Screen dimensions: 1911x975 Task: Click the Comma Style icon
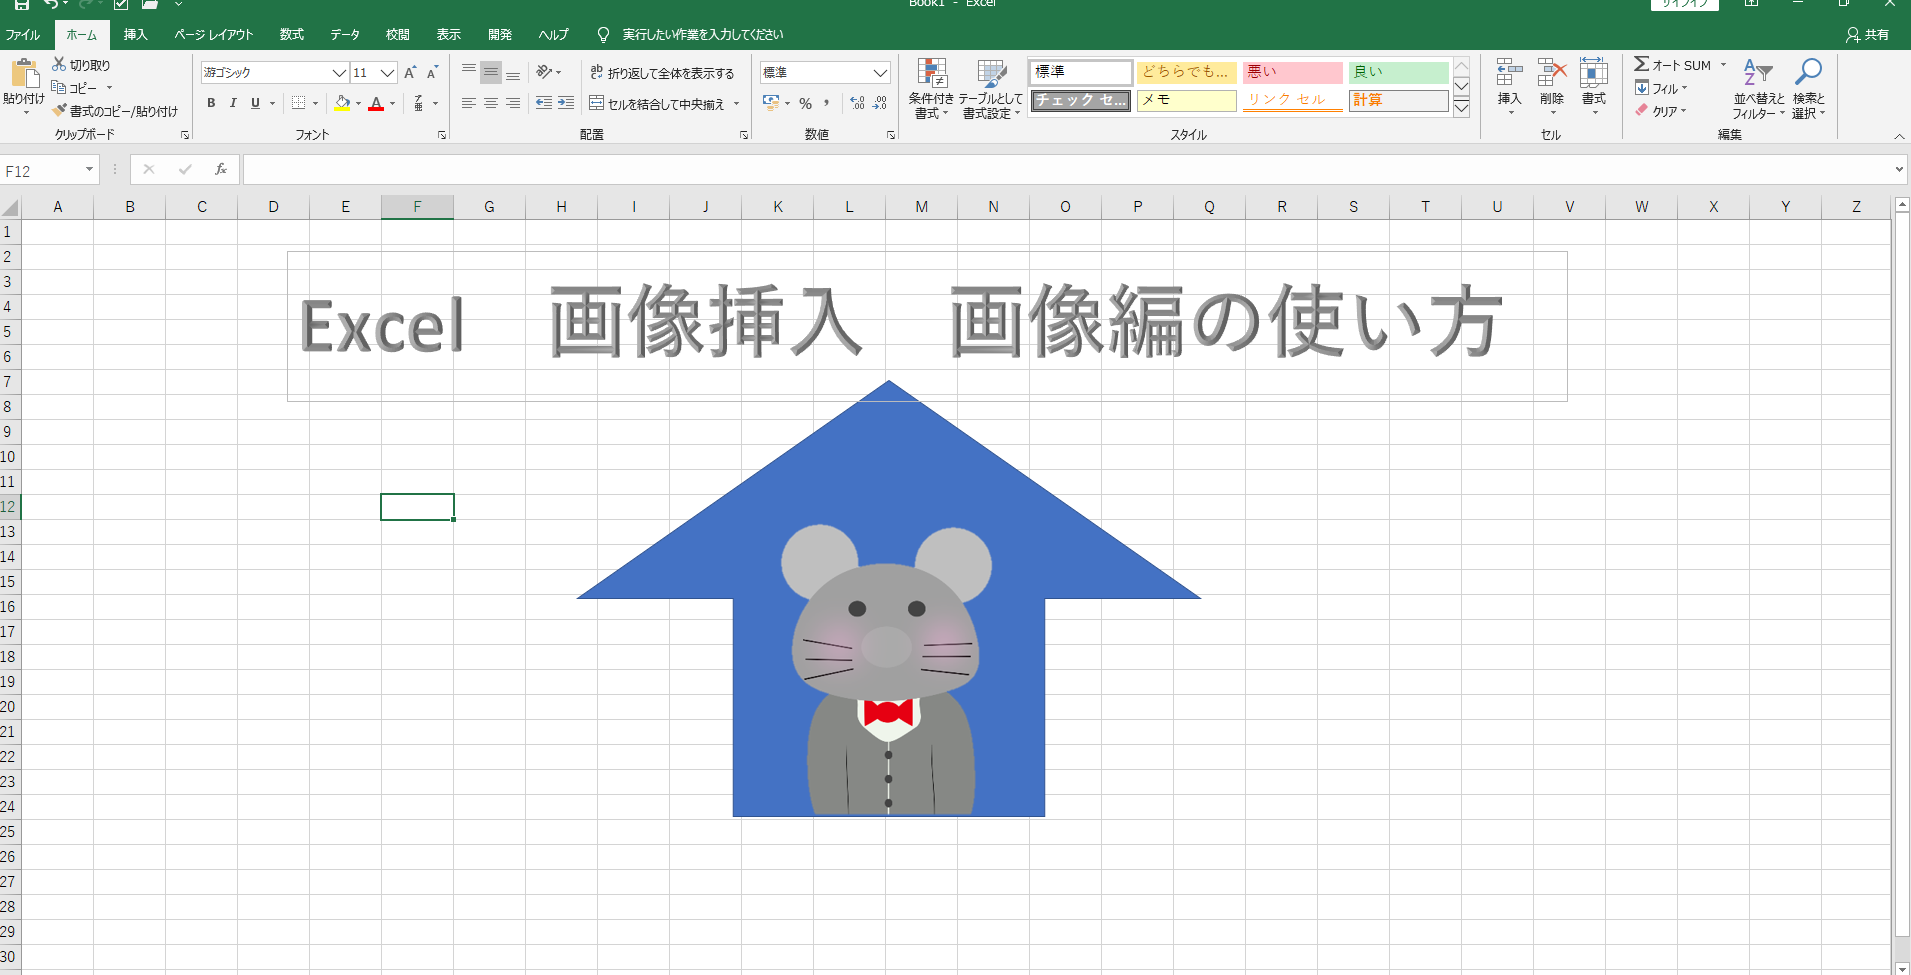826,103
